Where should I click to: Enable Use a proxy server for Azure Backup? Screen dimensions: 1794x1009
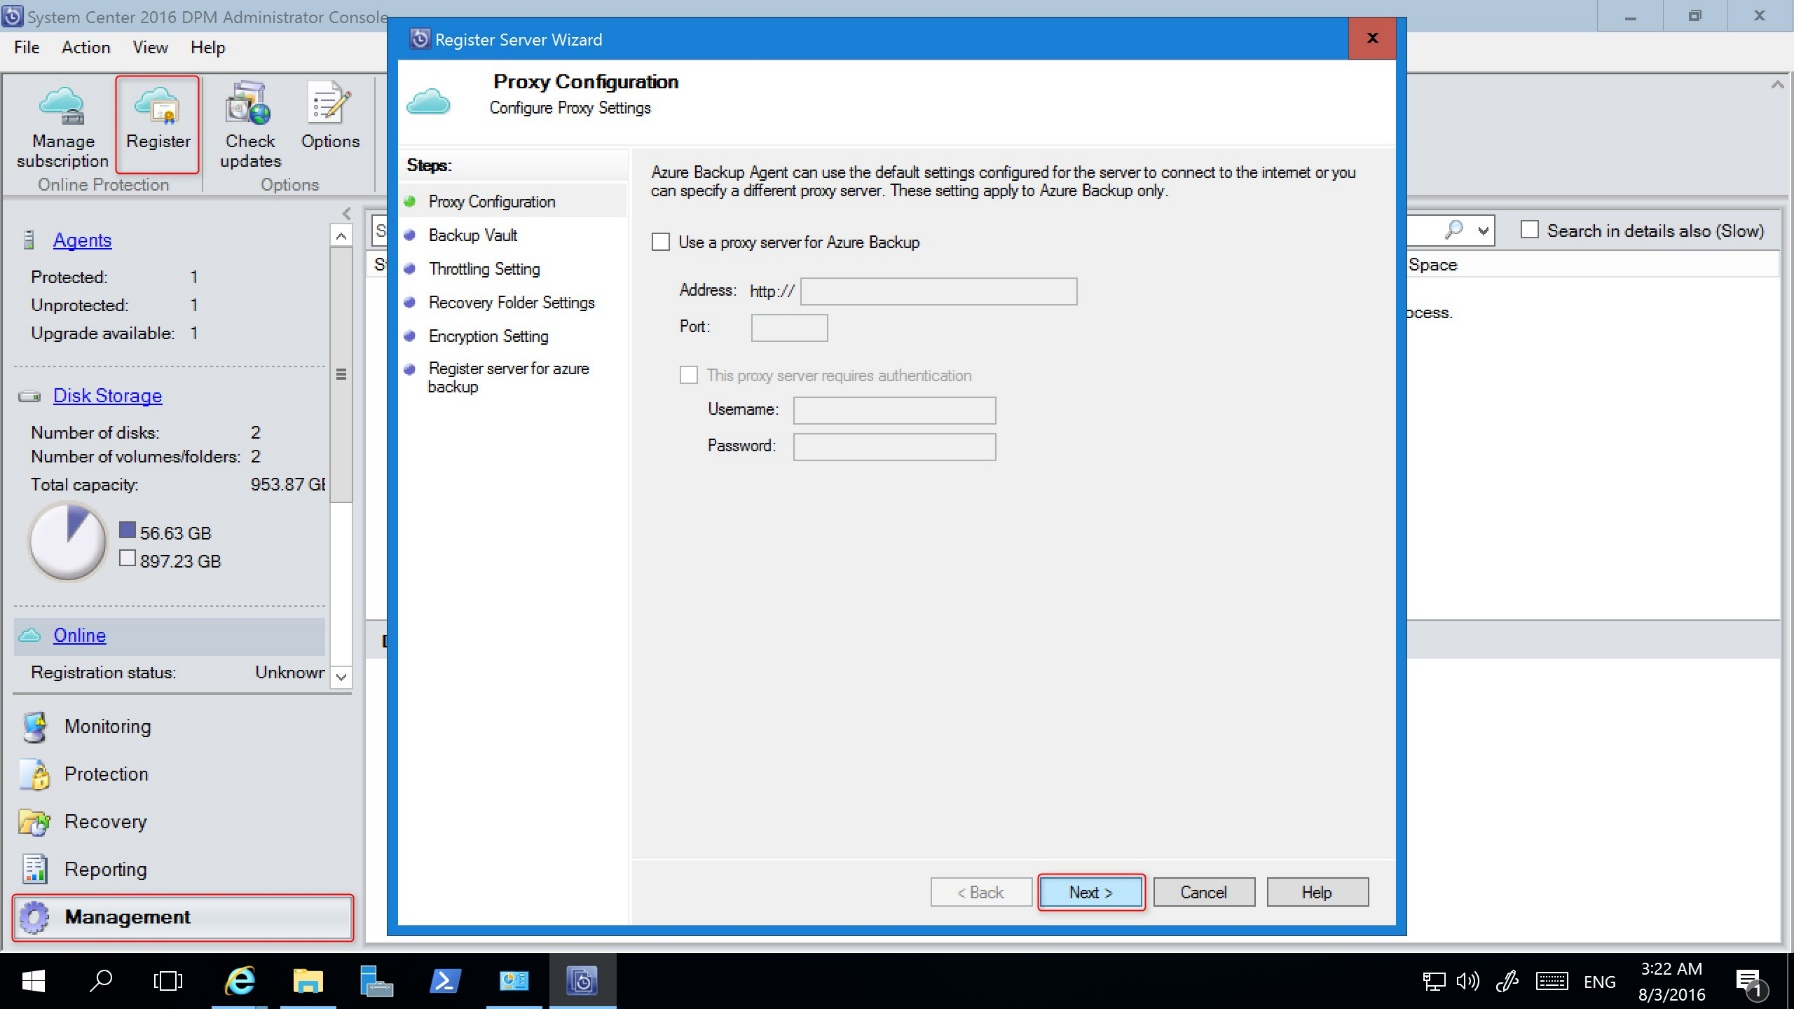(660, 241)
